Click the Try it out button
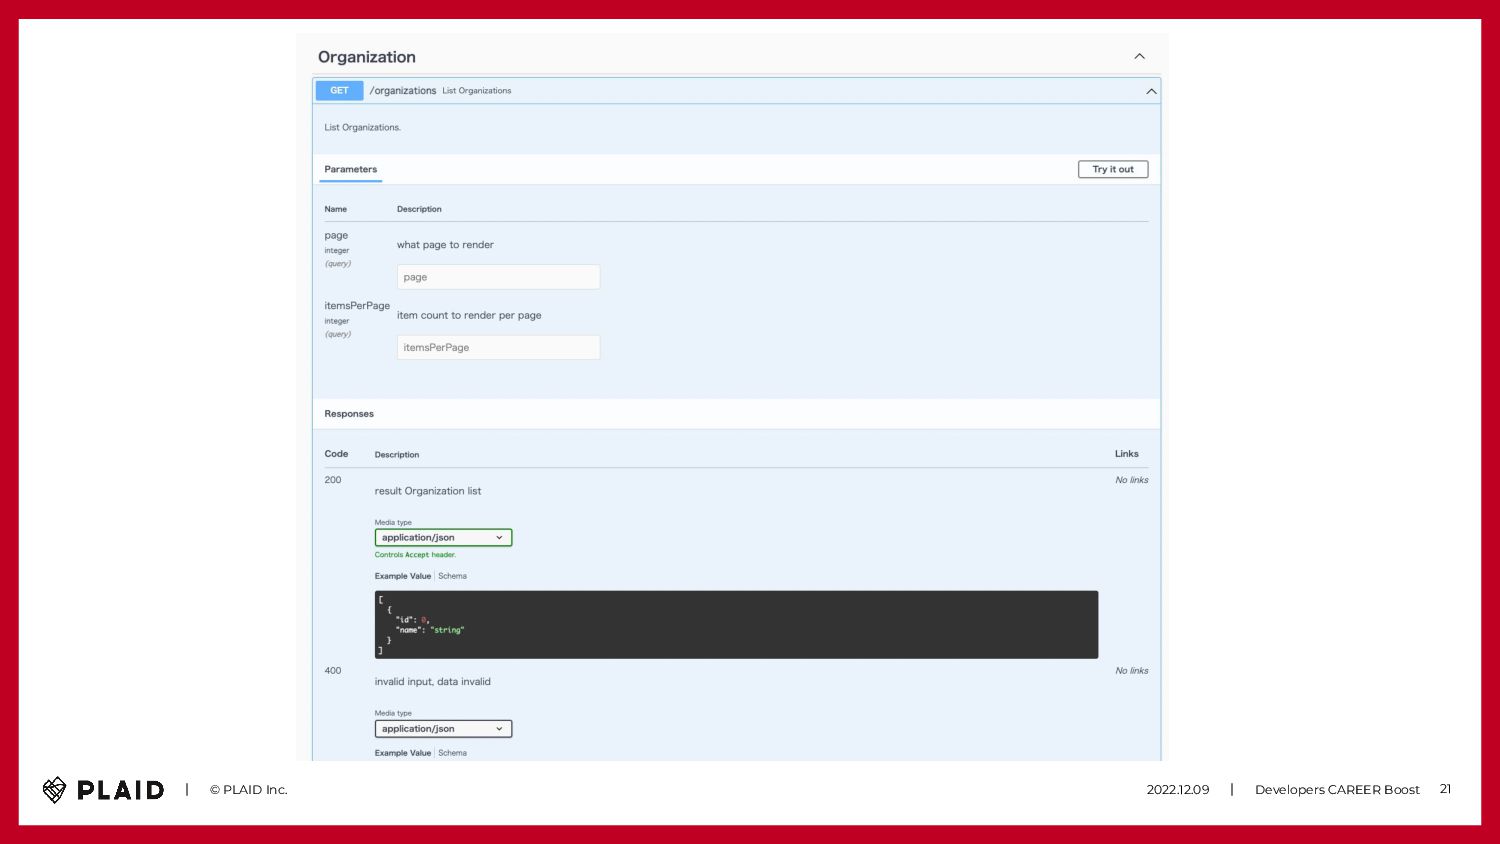The image size is (1500, 844). pos(1113,169)
